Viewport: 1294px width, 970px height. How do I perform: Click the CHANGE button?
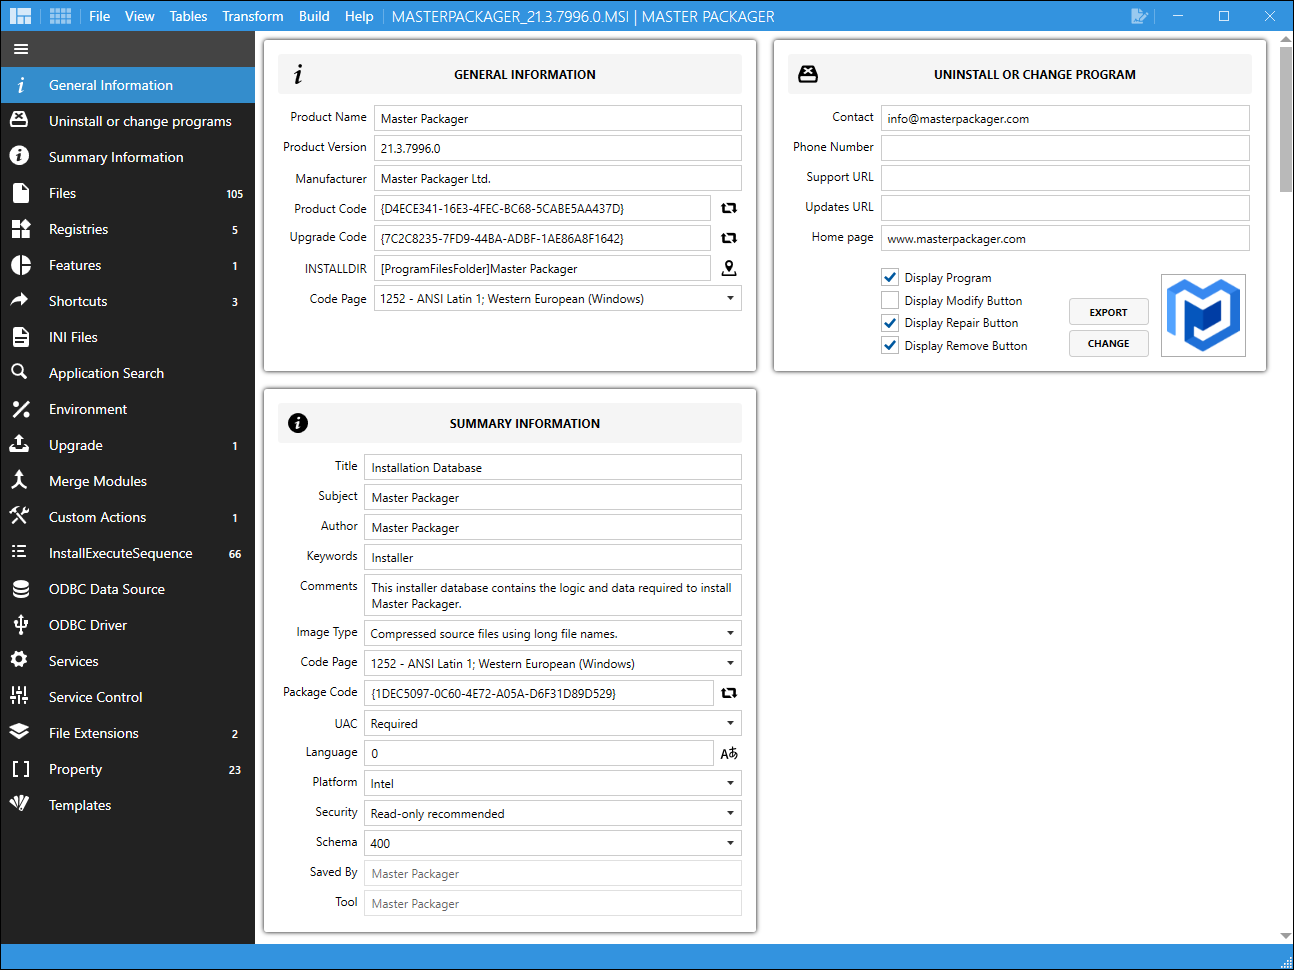pos(1108,343)
